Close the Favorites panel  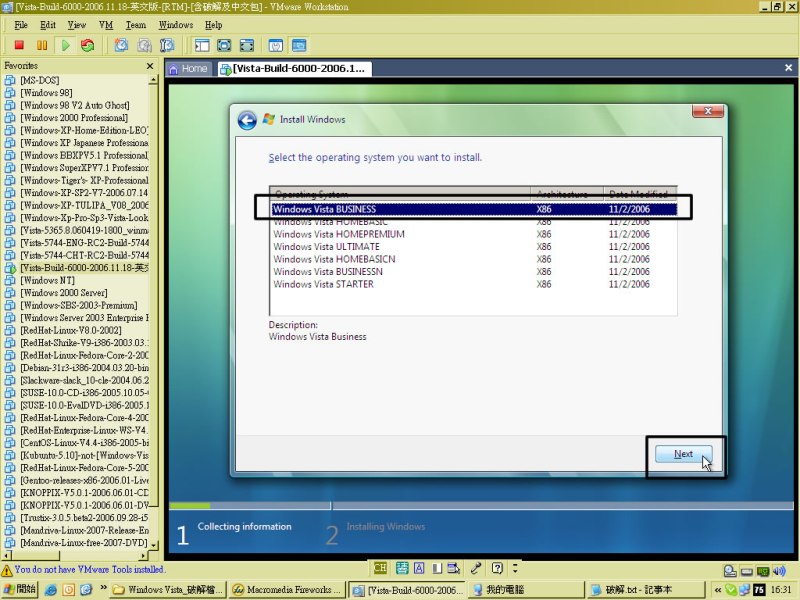point(150,66)
